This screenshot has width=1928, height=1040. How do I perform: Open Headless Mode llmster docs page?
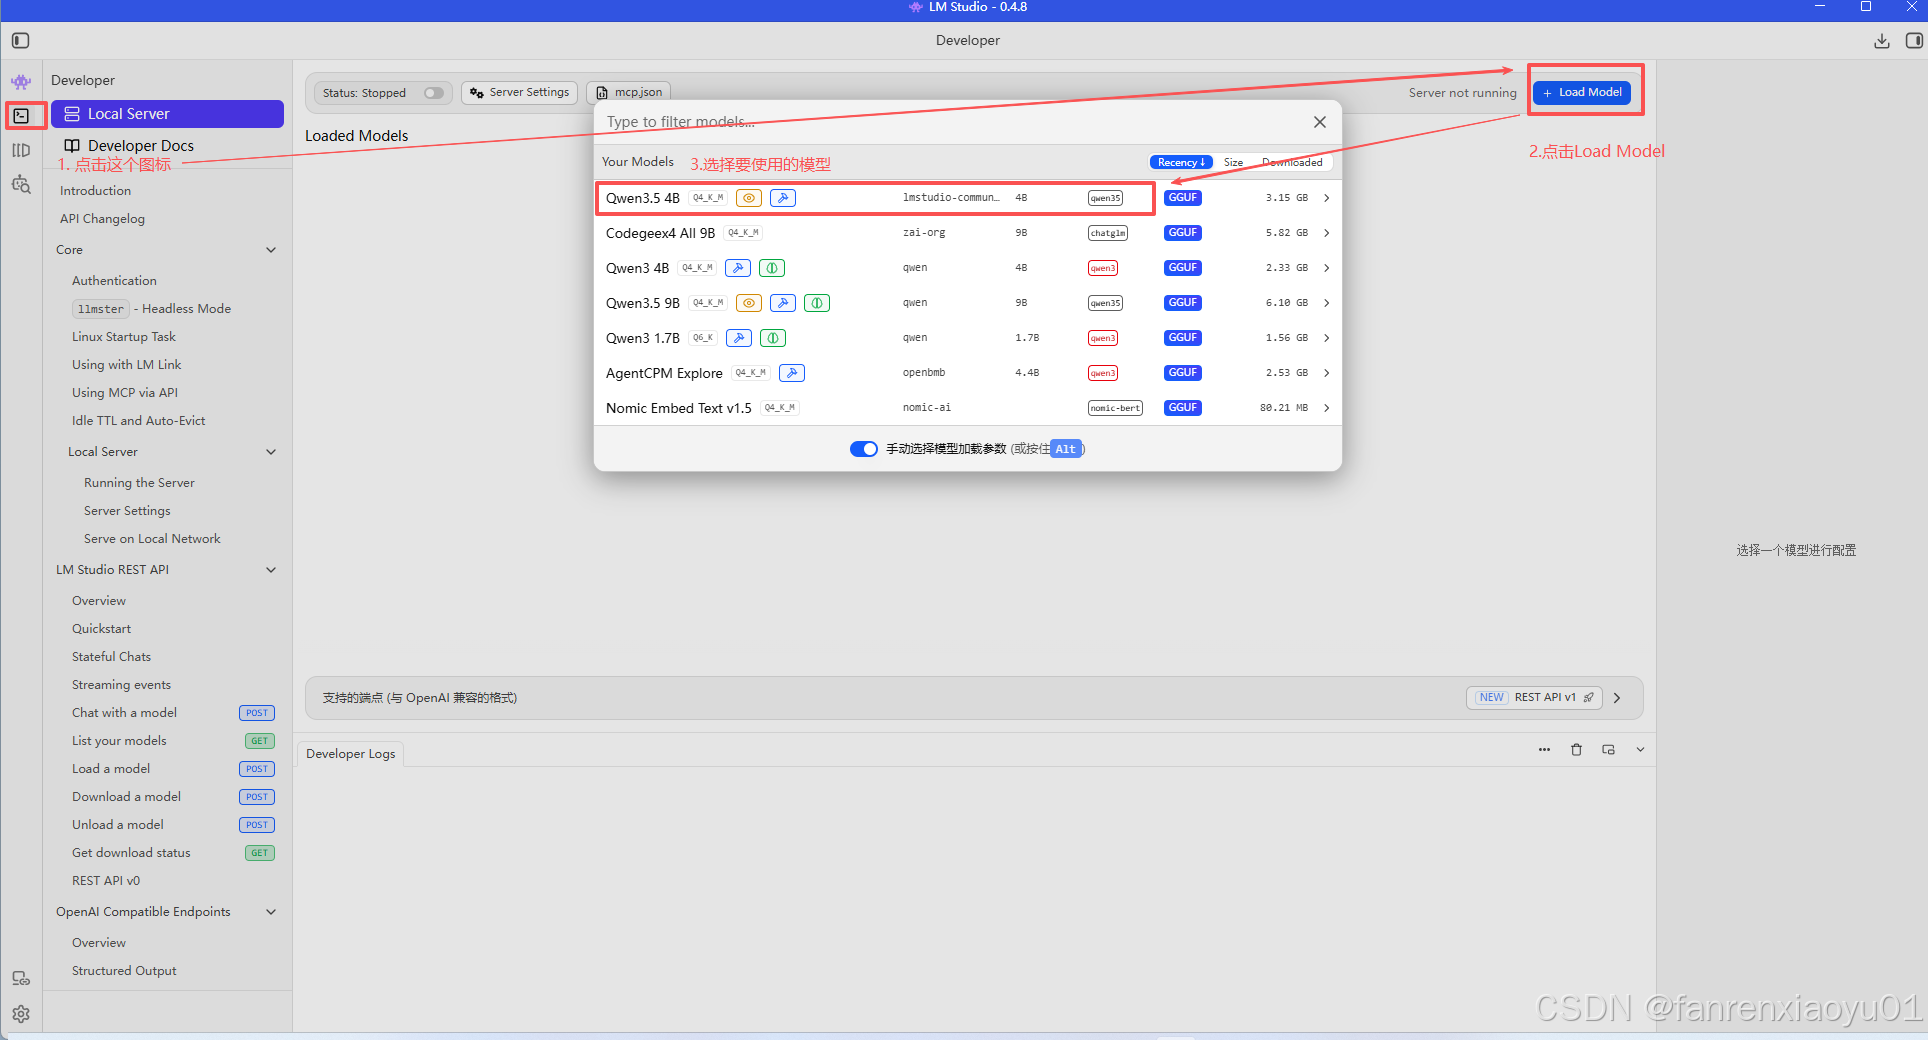point(151,309)
